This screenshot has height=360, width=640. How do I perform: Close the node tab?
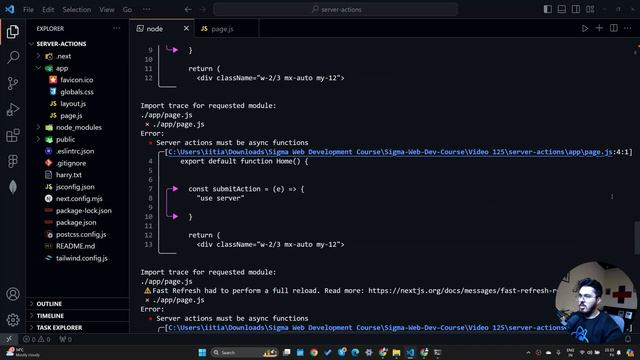point(186,28)
